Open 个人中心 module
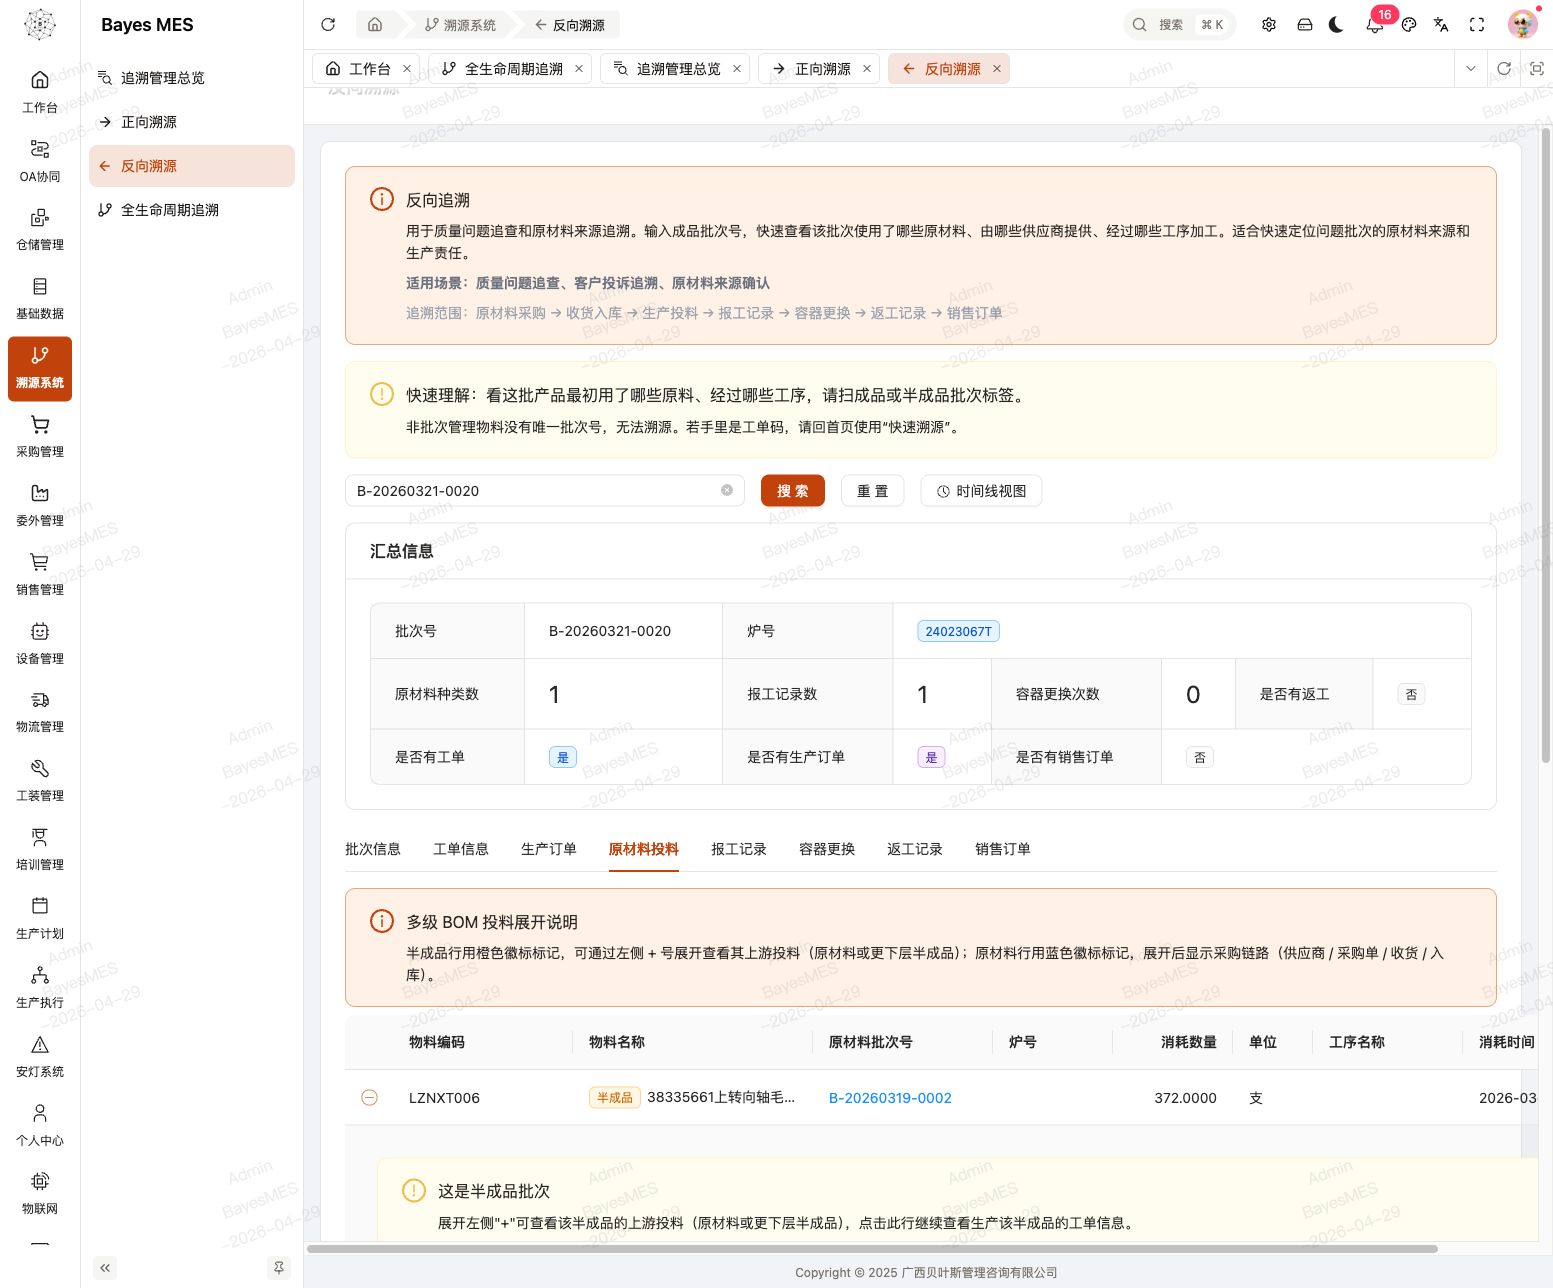The width and height of the screenshot is (1553, 1288). tap(40, 1126)
